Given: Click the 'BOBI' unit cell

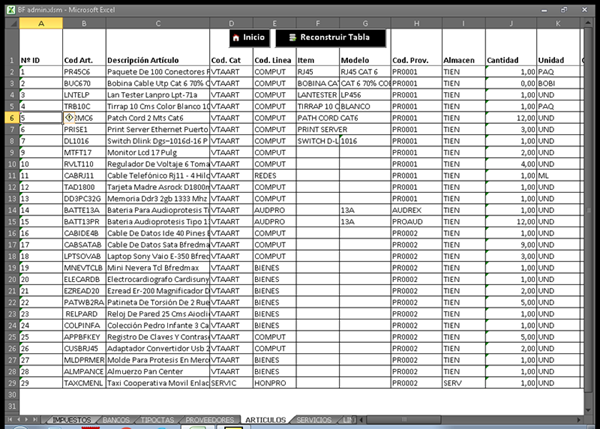Looking at the screenshot, I should tap(558, 83).
